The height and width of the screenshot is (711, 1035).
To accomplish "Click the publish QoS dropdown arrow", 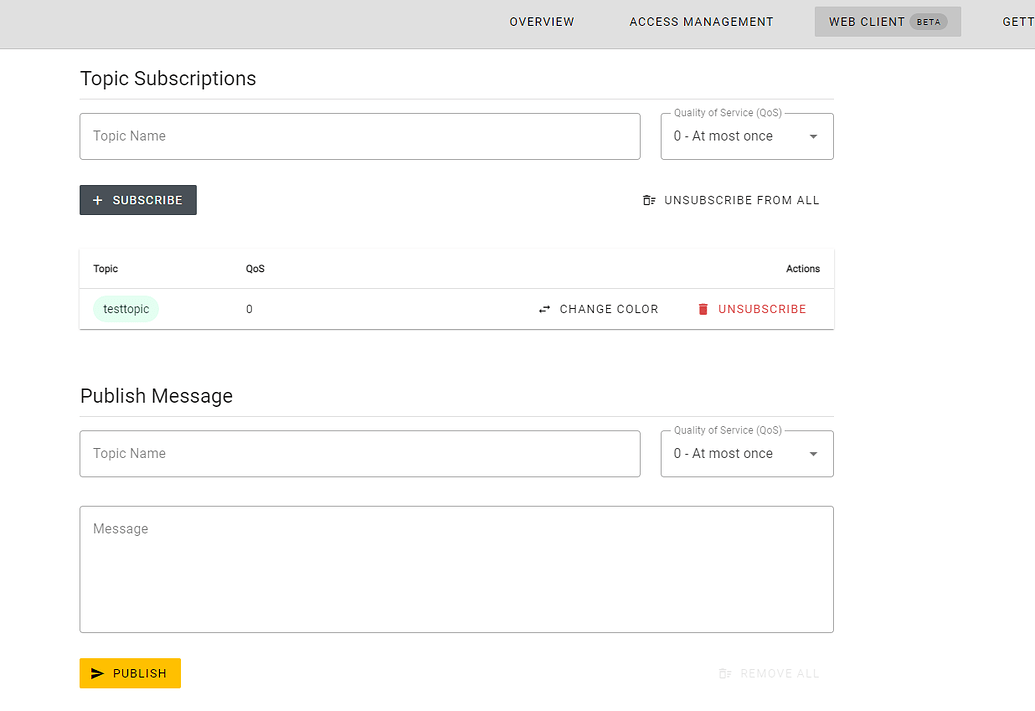I will (813, 454).
